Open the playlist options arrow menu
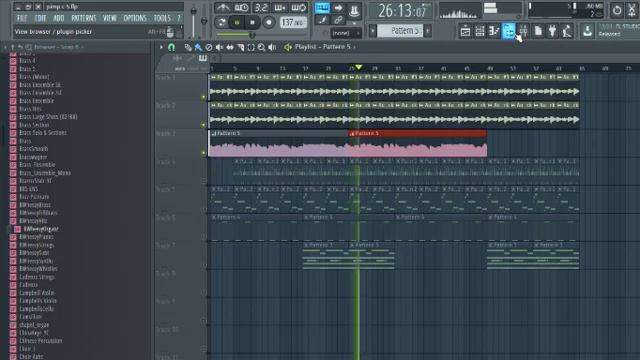This screenshot has height=360, width=640. coord(161,47)
